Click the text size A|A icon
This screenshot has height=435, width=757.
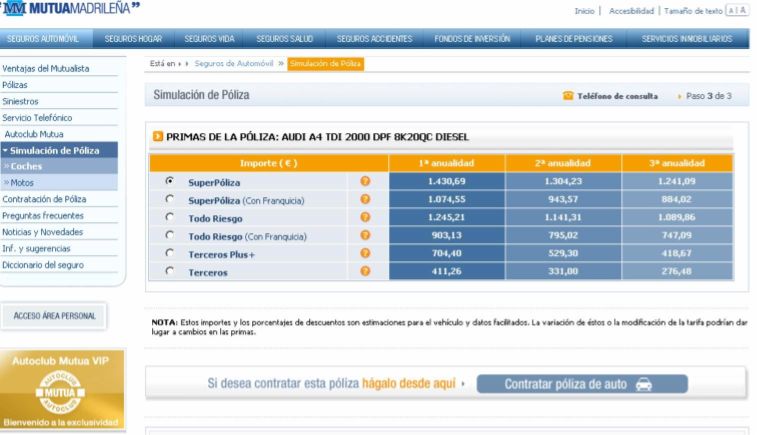point(737,11)
